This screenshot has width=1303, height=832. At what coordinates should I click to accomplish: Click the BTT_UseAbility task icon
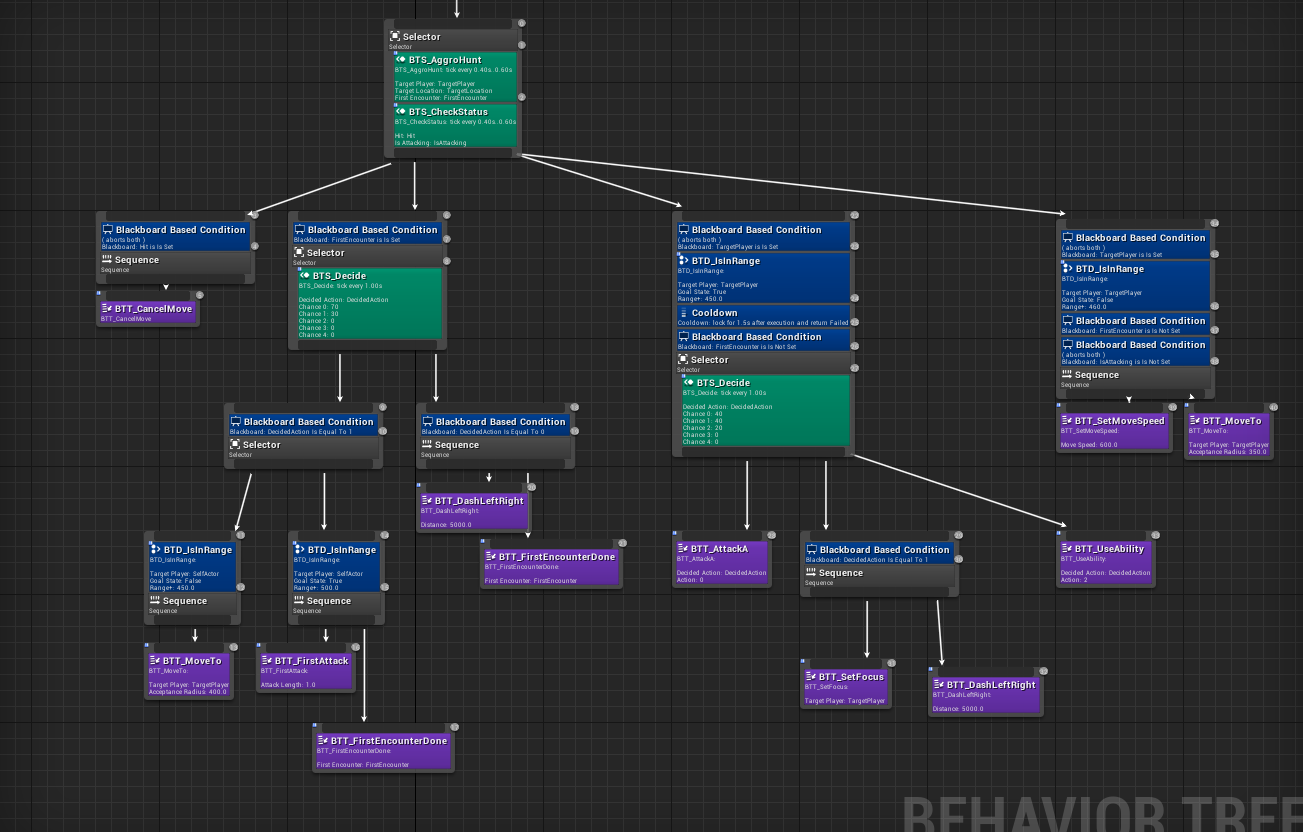tap(1067, 549)
